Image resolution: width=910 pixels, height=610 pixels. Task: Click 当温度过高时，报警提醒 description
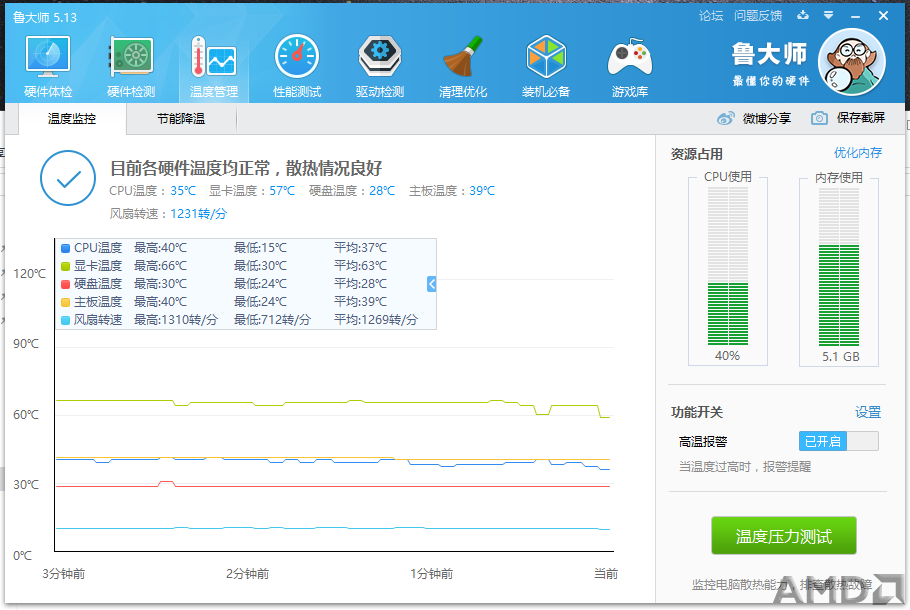(x=745, y=467)
